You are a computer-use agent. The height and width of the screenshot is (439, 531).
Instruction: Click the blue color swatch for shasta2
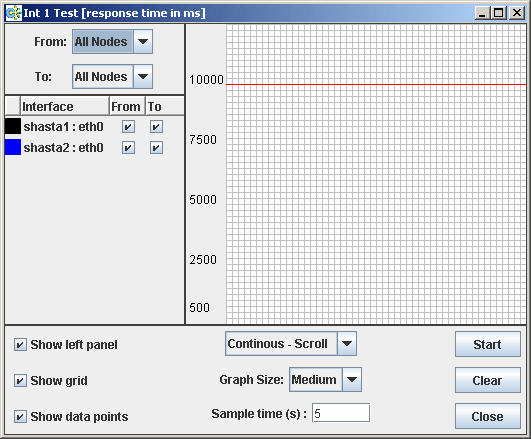(x=13, y=147)
